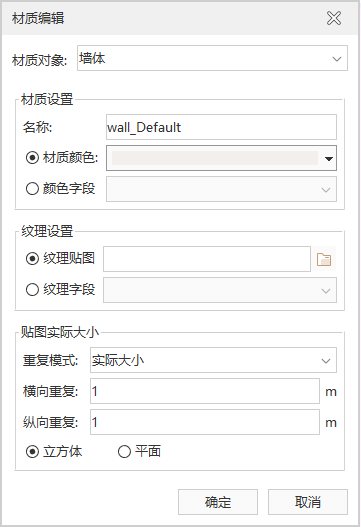The image size is (361, 527).
Task: Select the 立方体 mapping option
Action: click(x=32, y=451)
